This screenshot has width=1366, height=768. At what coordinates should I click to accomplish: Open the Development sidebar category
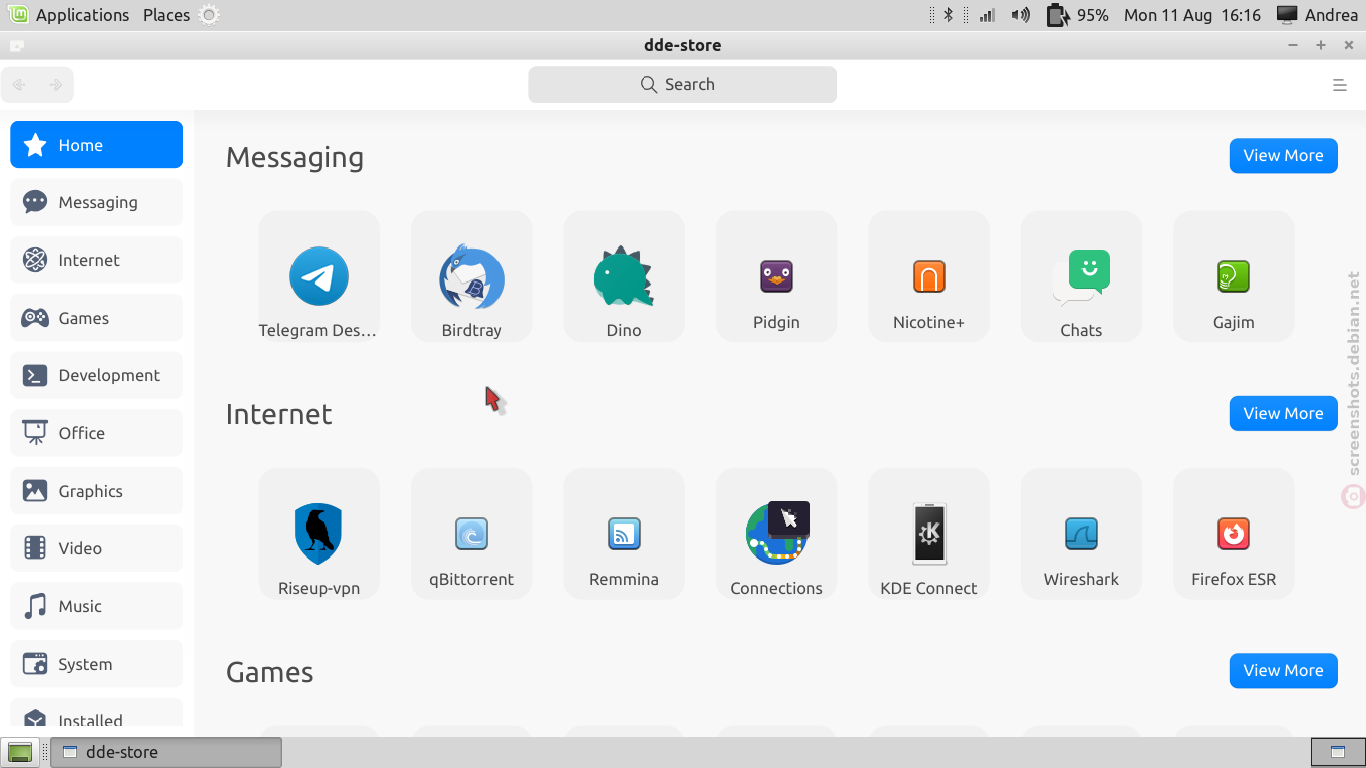(x=97, y=375)
